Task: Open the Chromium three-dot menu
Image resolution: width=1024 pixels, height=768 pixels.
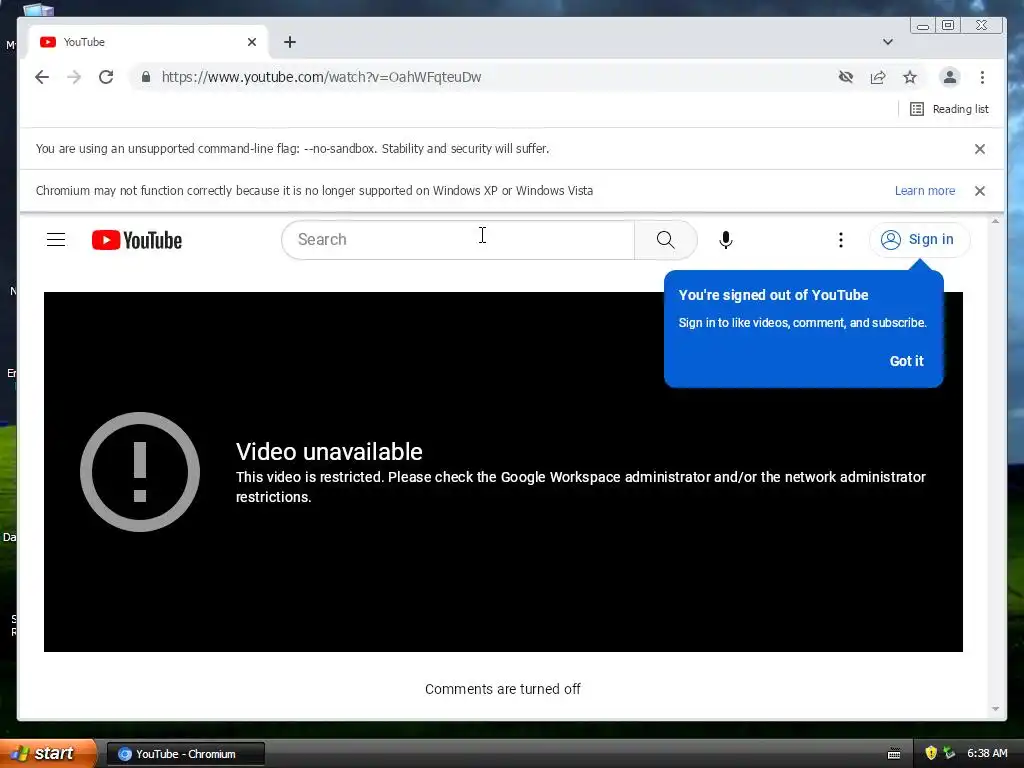Action: tap(982, 77)
